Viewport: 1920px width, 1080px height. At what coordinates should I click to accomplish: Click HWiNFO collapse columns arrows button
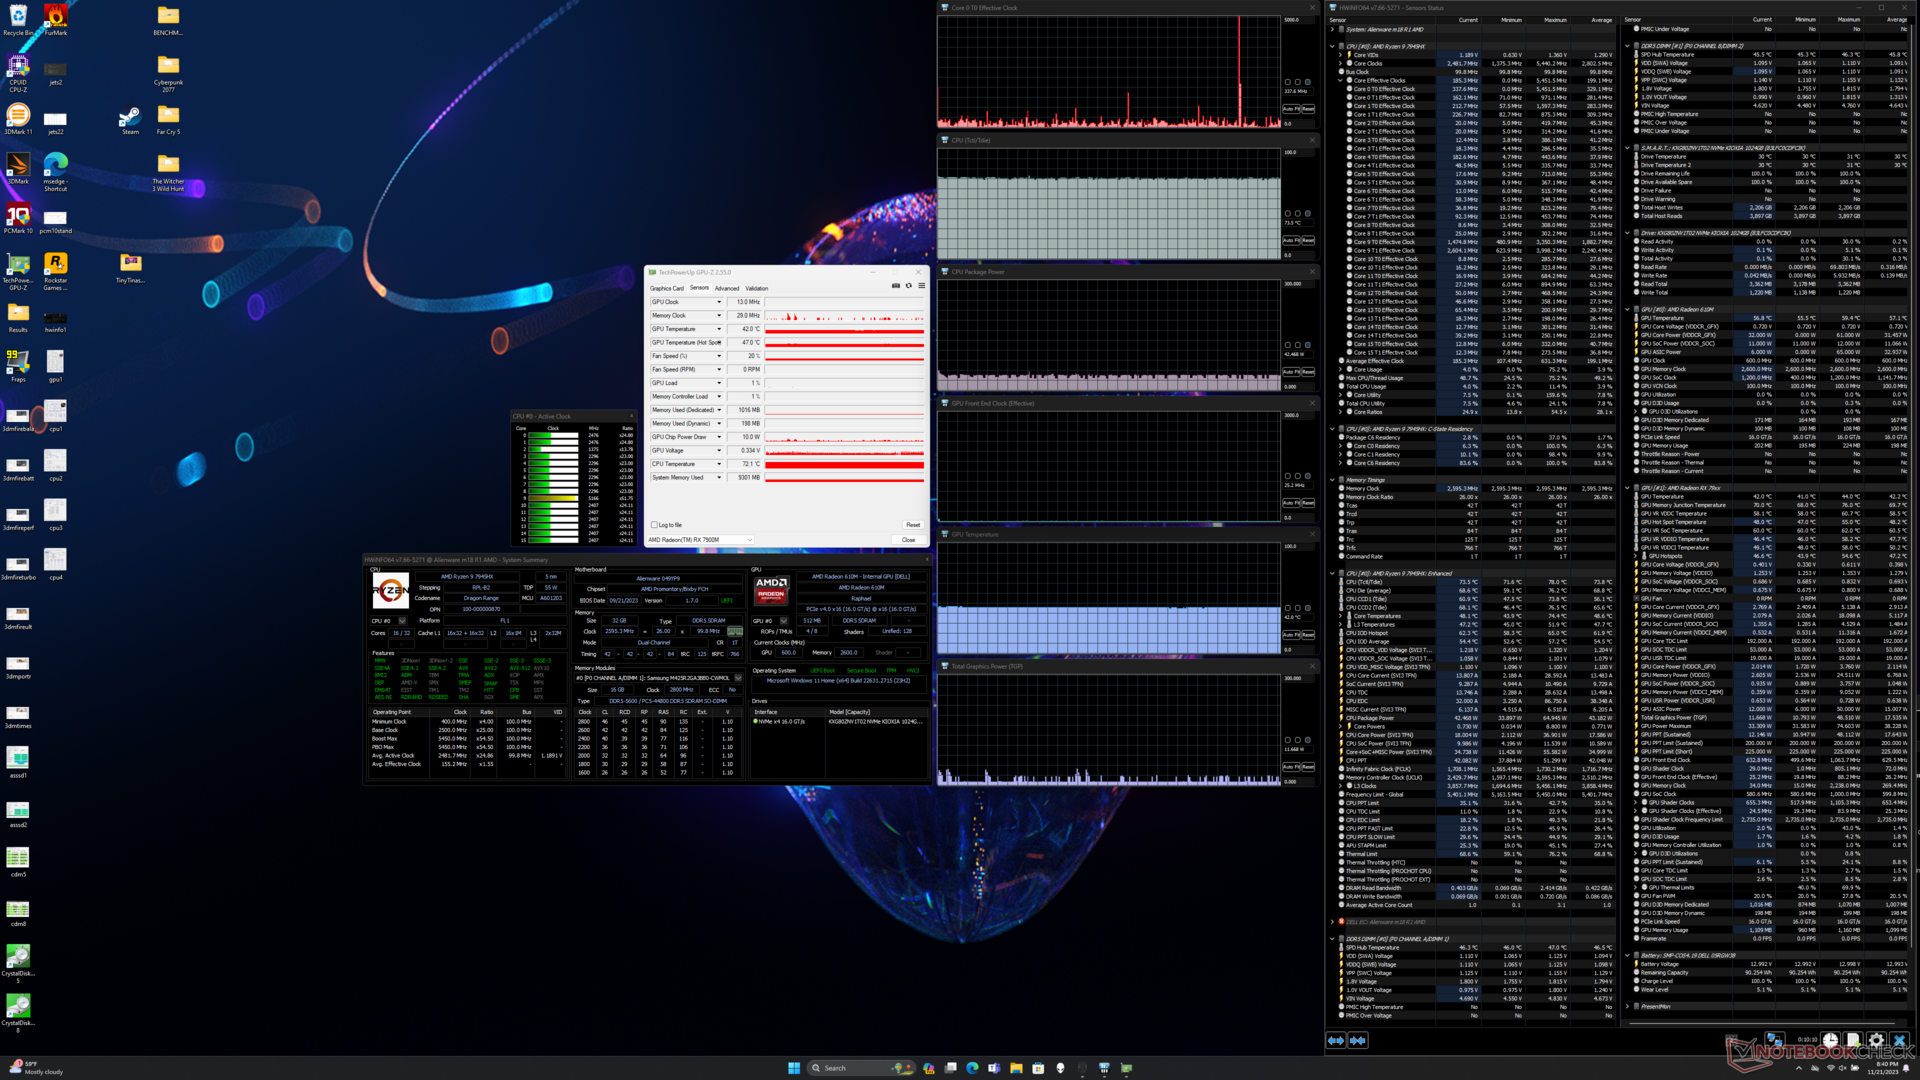pos(1358,1041)
